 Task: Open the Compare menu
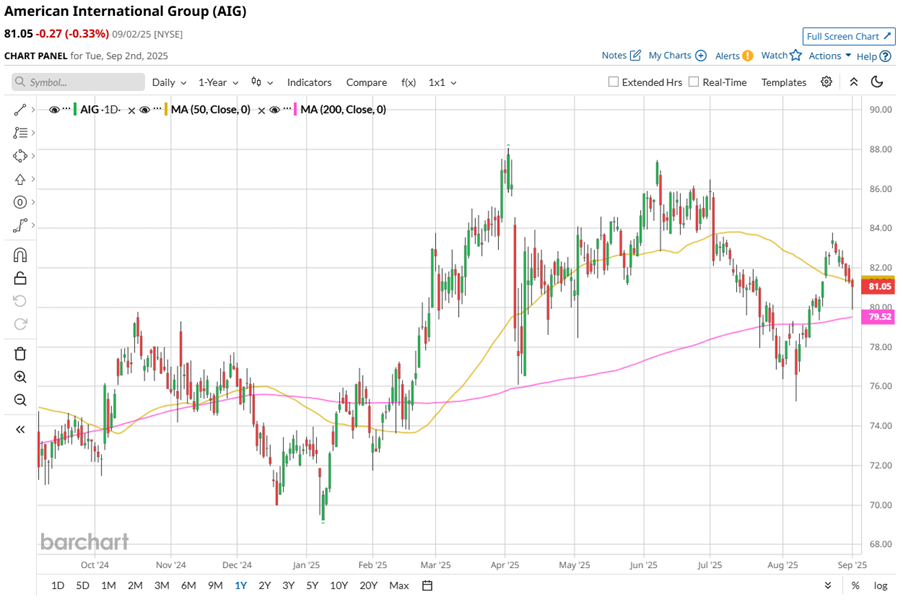click(366, 82)
